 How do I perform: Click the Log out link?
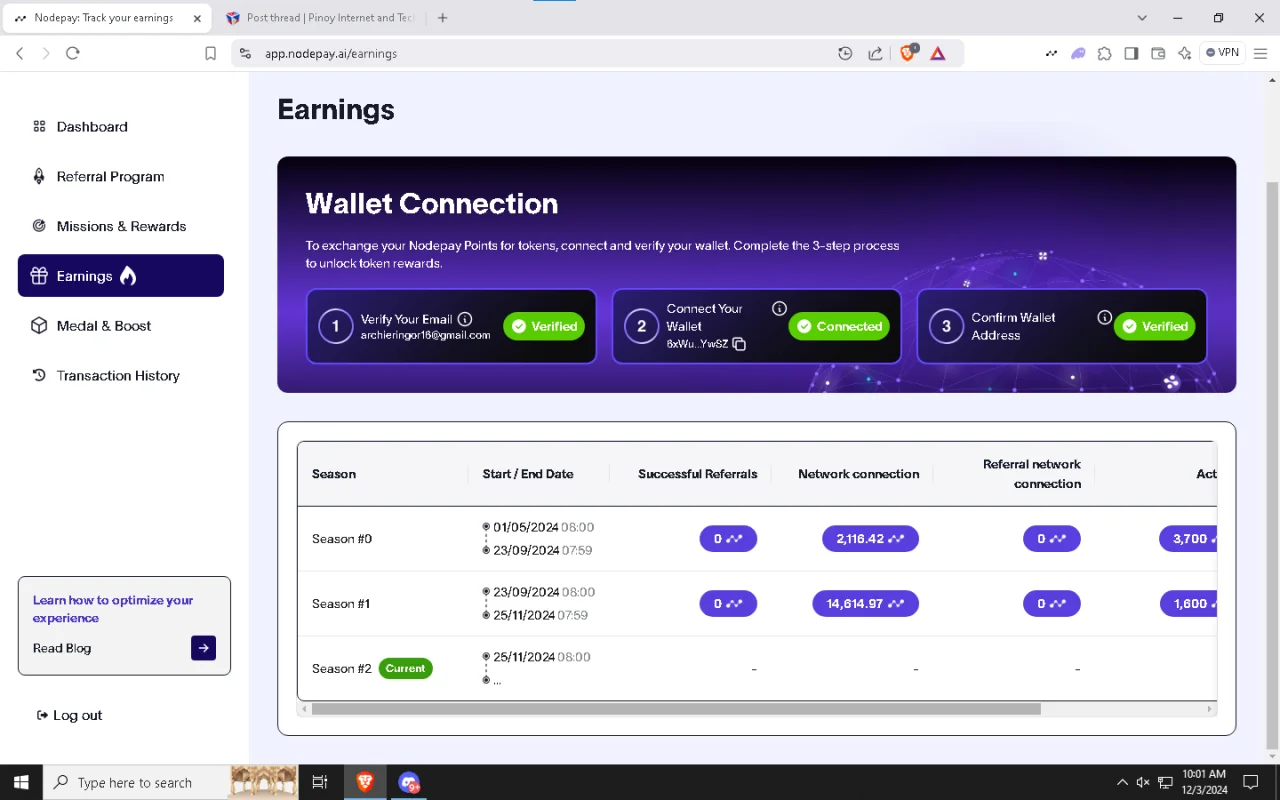click(x=69, y=715)
